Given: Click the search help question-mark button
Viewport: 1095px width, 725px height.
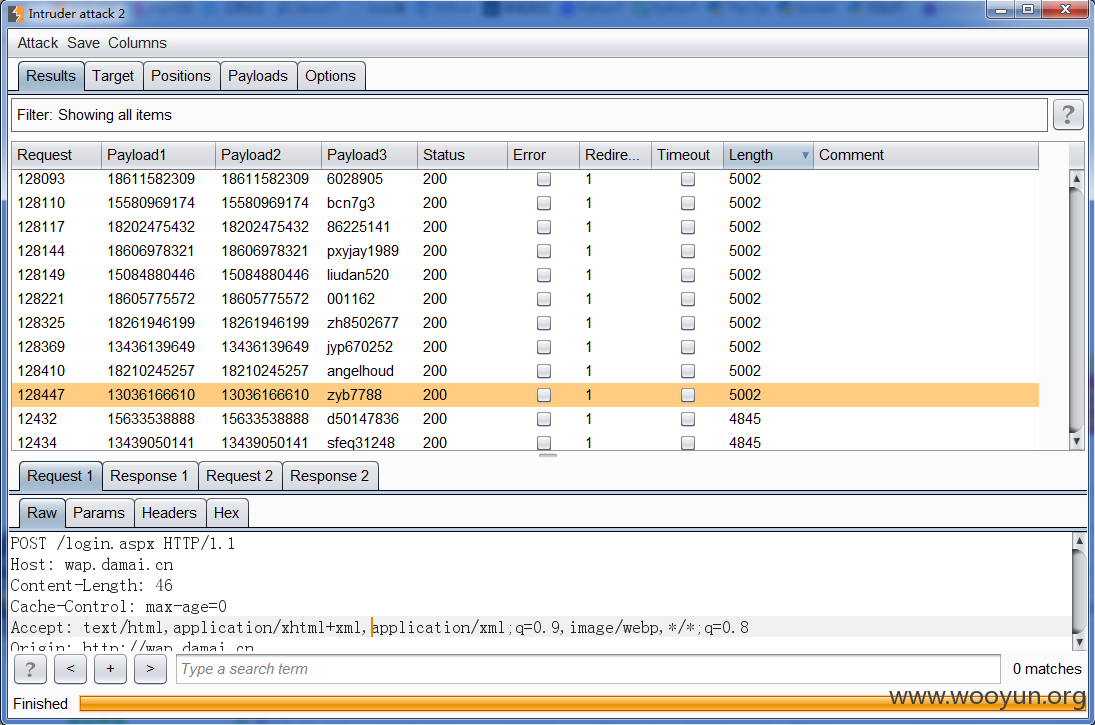Looking at the screenshot, I should (30, 669).
